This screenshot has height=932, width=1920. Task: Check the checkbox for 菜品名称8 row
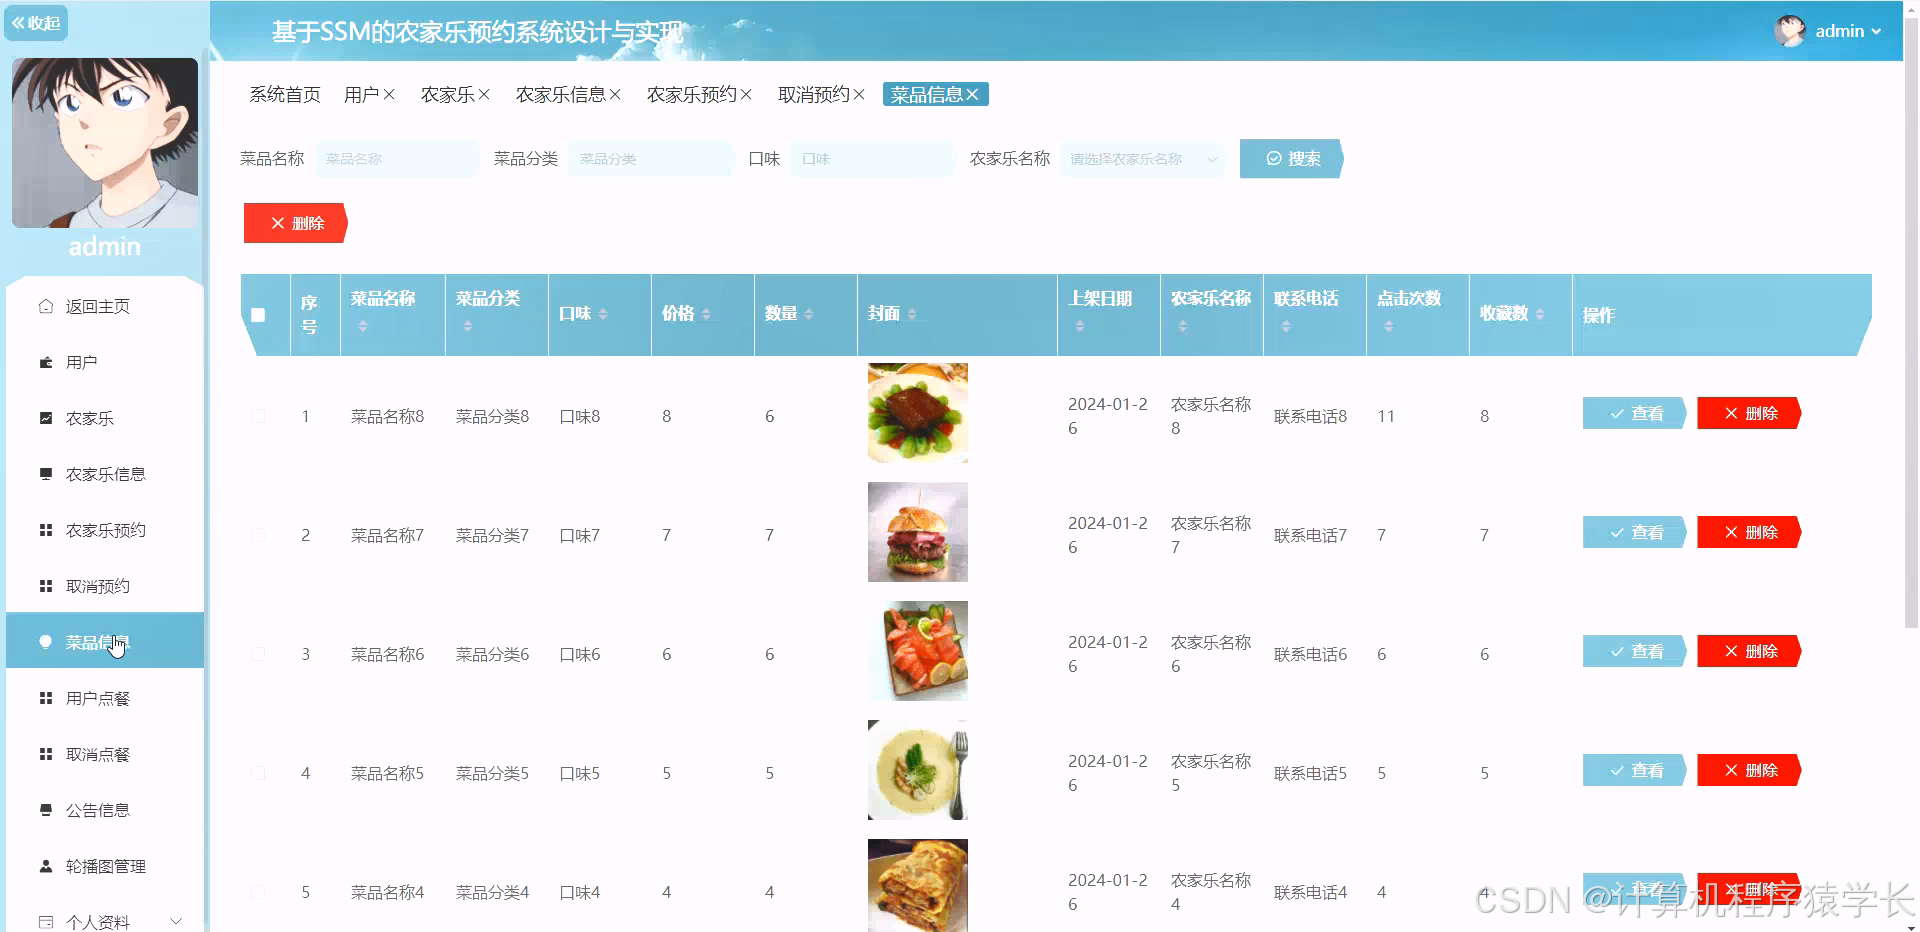click(x=260, y=416)
